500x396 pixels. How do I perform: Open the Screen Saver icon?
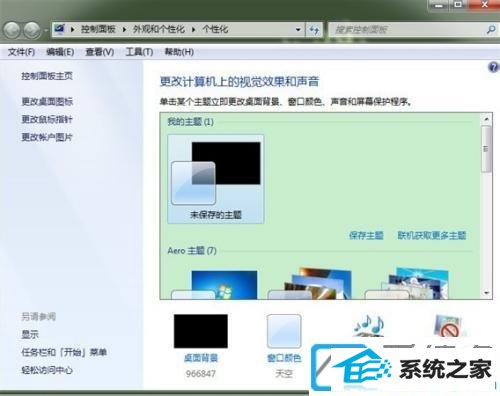449,325
